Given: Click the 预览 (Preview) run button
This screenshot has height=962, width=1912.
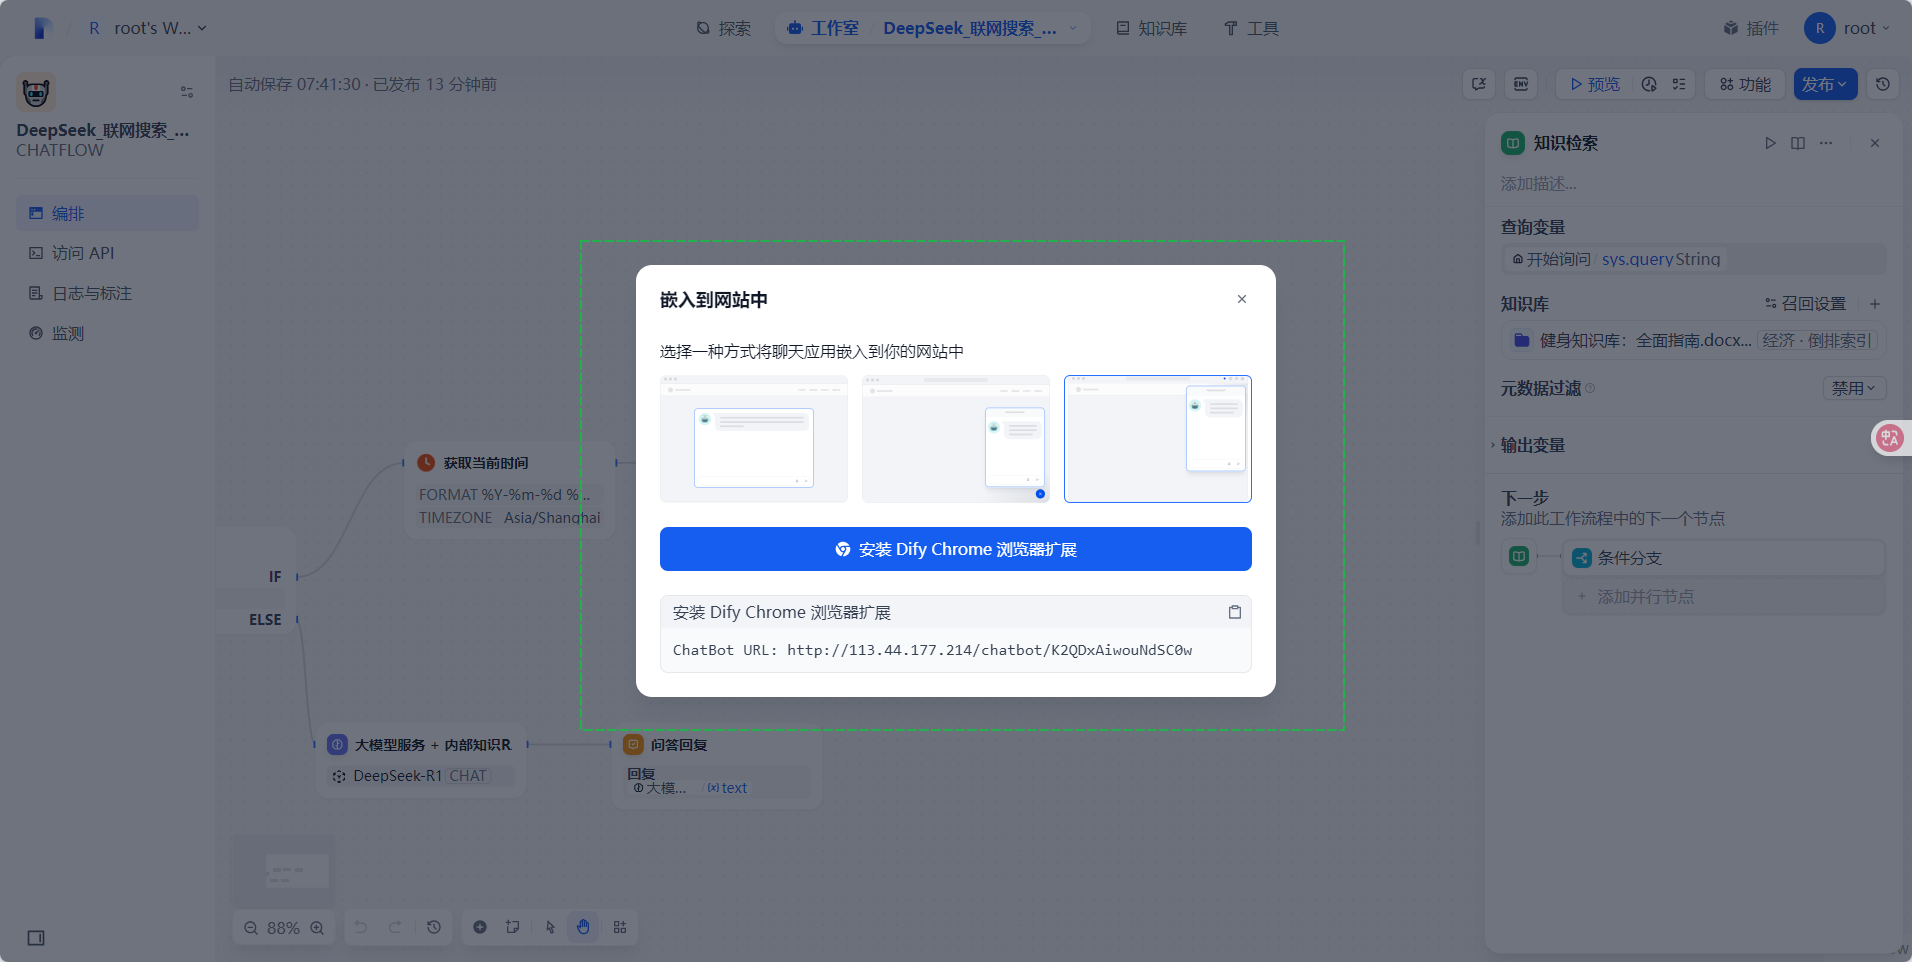Looking at the screenshot, I should 1595,84.
